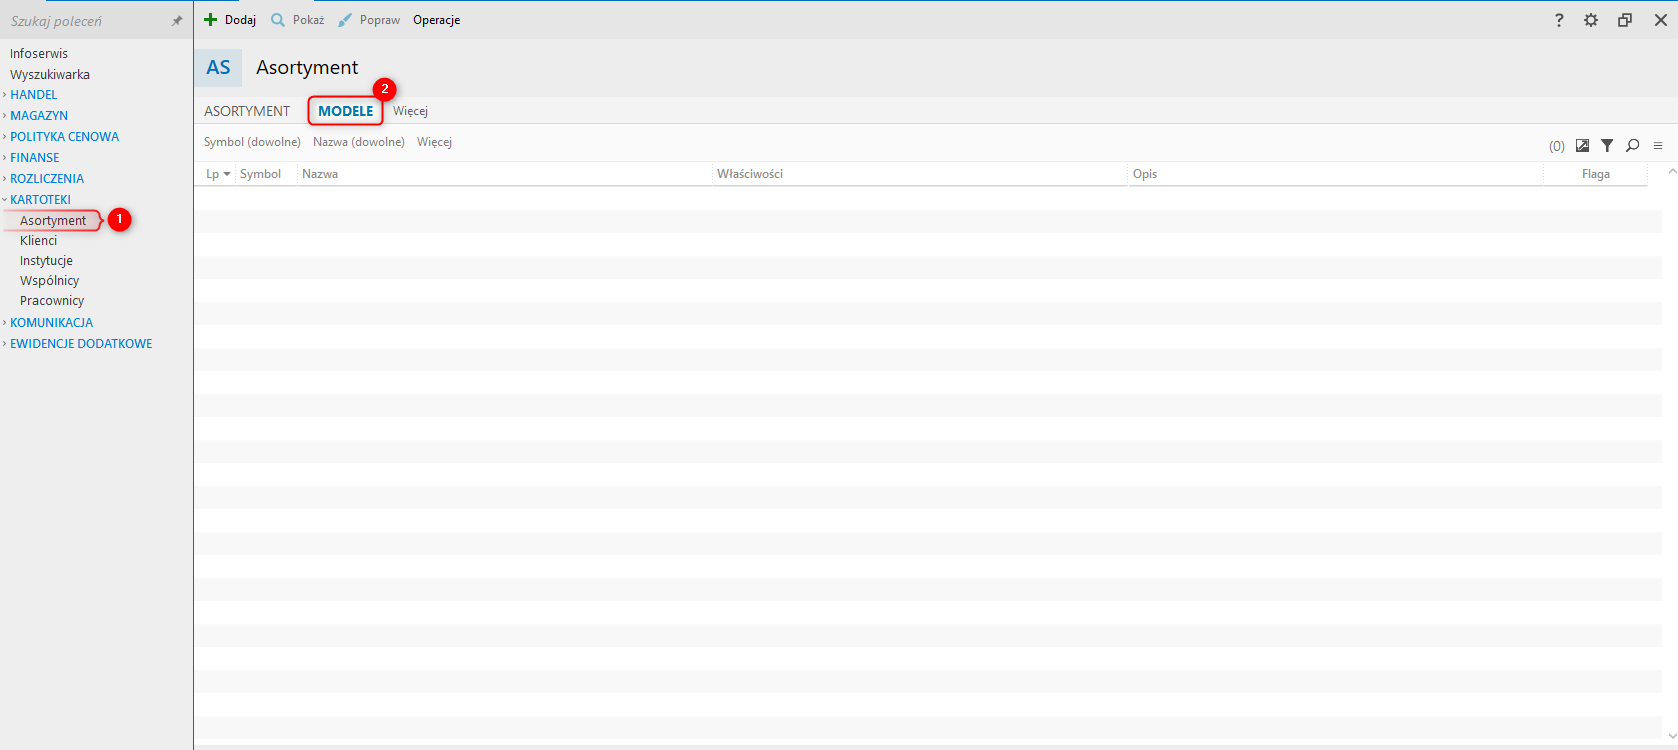Viewport: 1678px width, 750px height.
Task: Expand the POLITYKA CENOWA section
Action: click(x=64, y=137)
